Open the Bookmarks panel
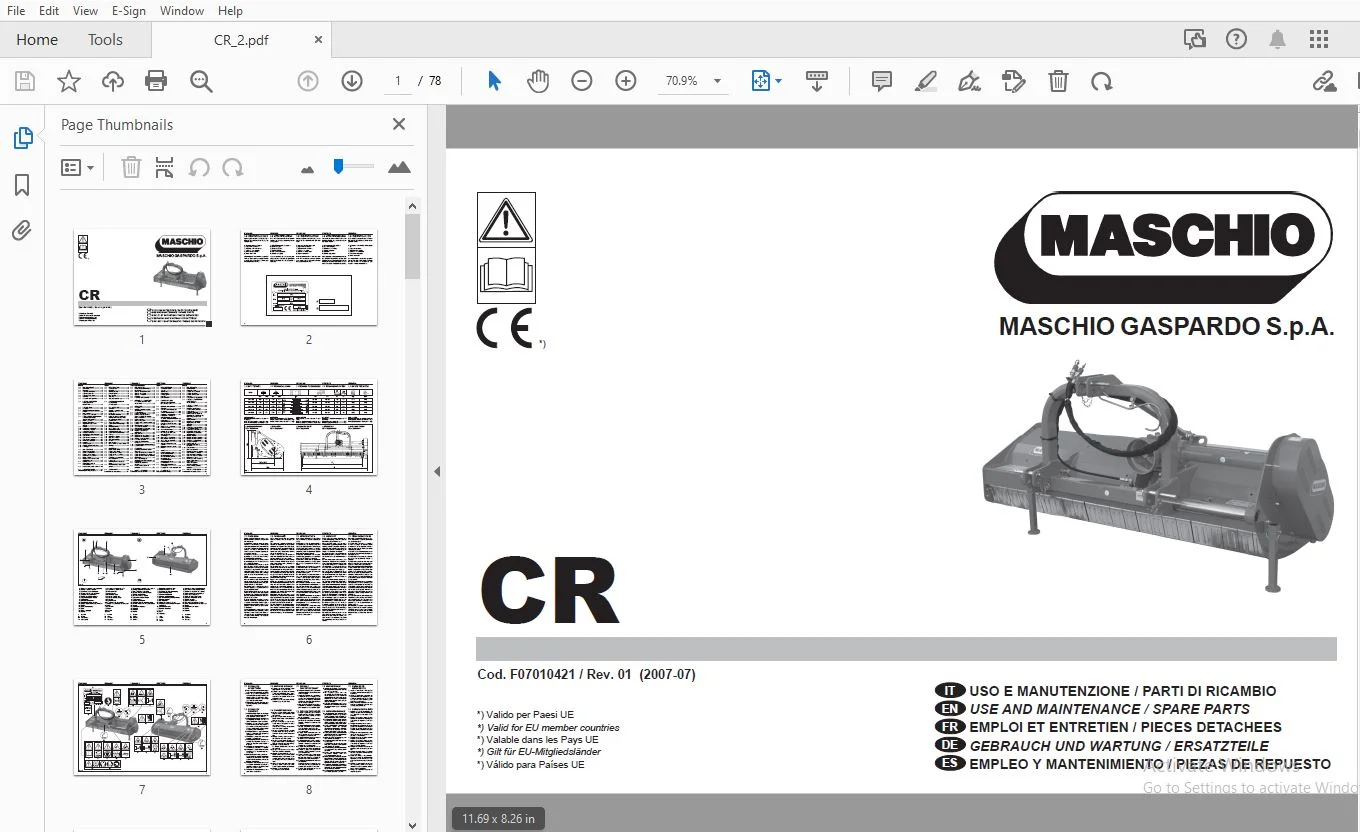This screenshot has width=1360, height=832. tap(22, 185)
